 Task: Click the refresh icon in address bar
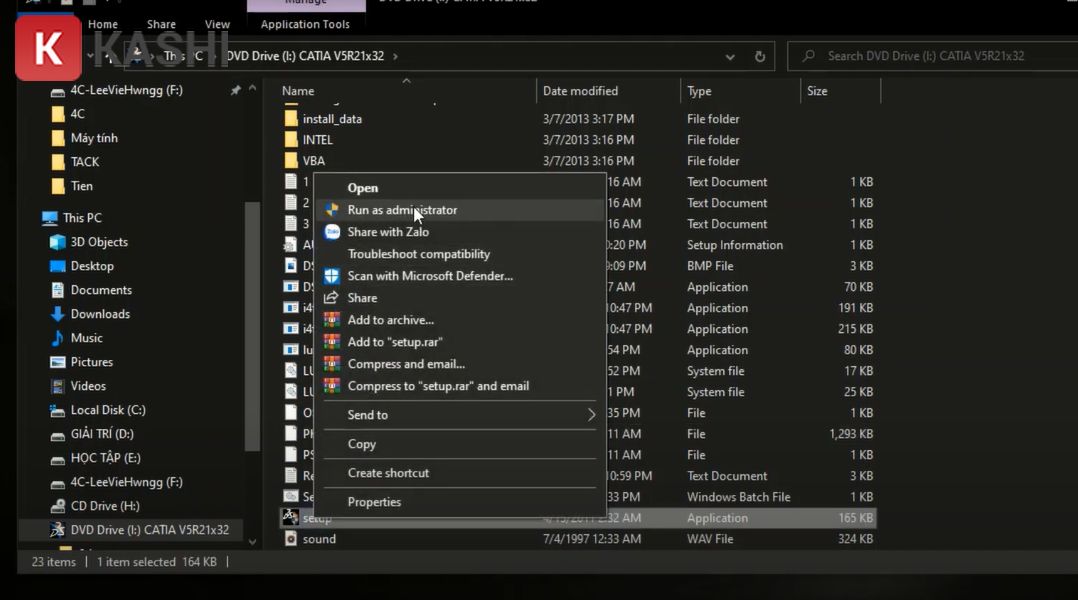pos(760,57)
